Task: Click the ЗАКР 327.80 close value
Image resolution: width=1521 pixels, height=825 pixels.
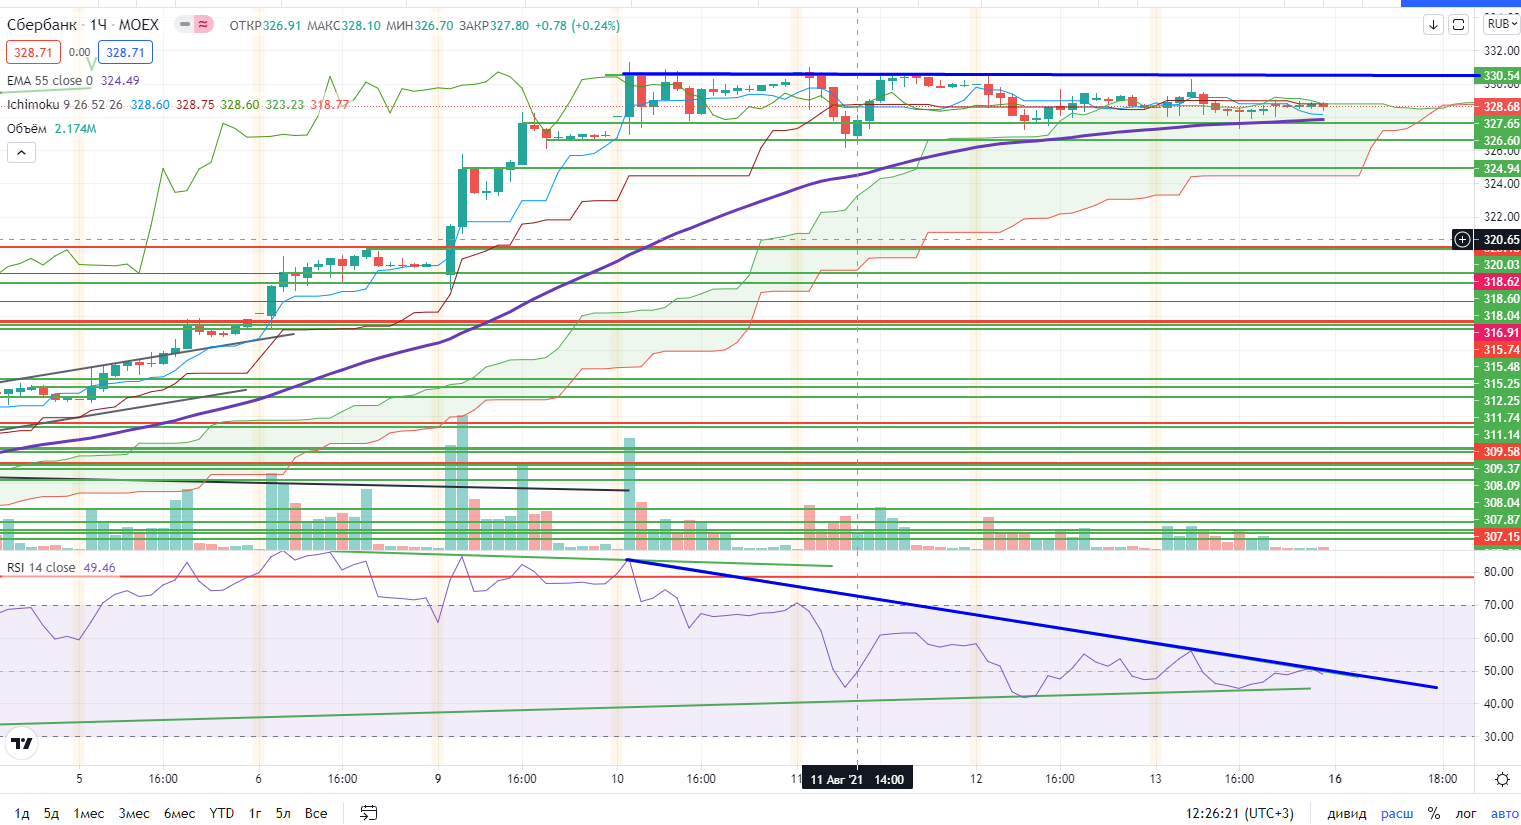Action: tap(494, 26)
